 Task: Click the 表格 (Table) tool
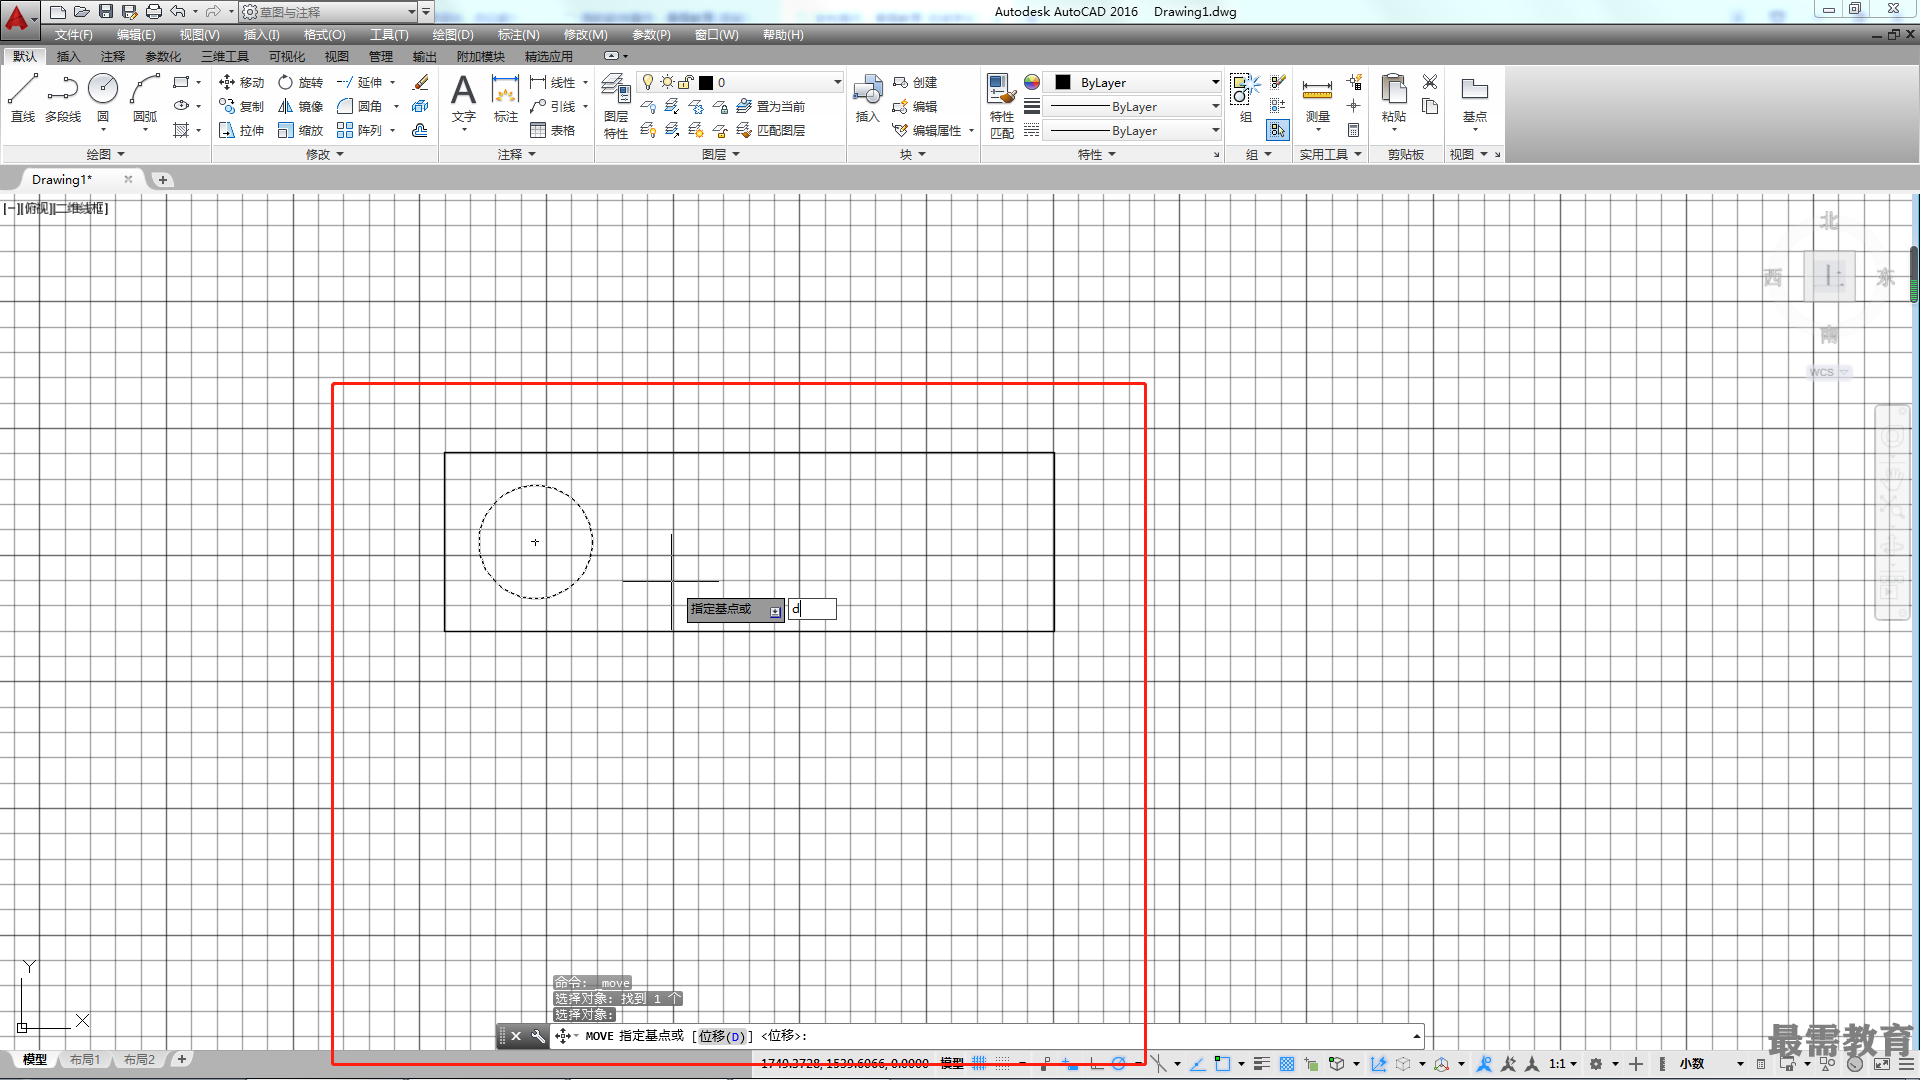point(552,130)
